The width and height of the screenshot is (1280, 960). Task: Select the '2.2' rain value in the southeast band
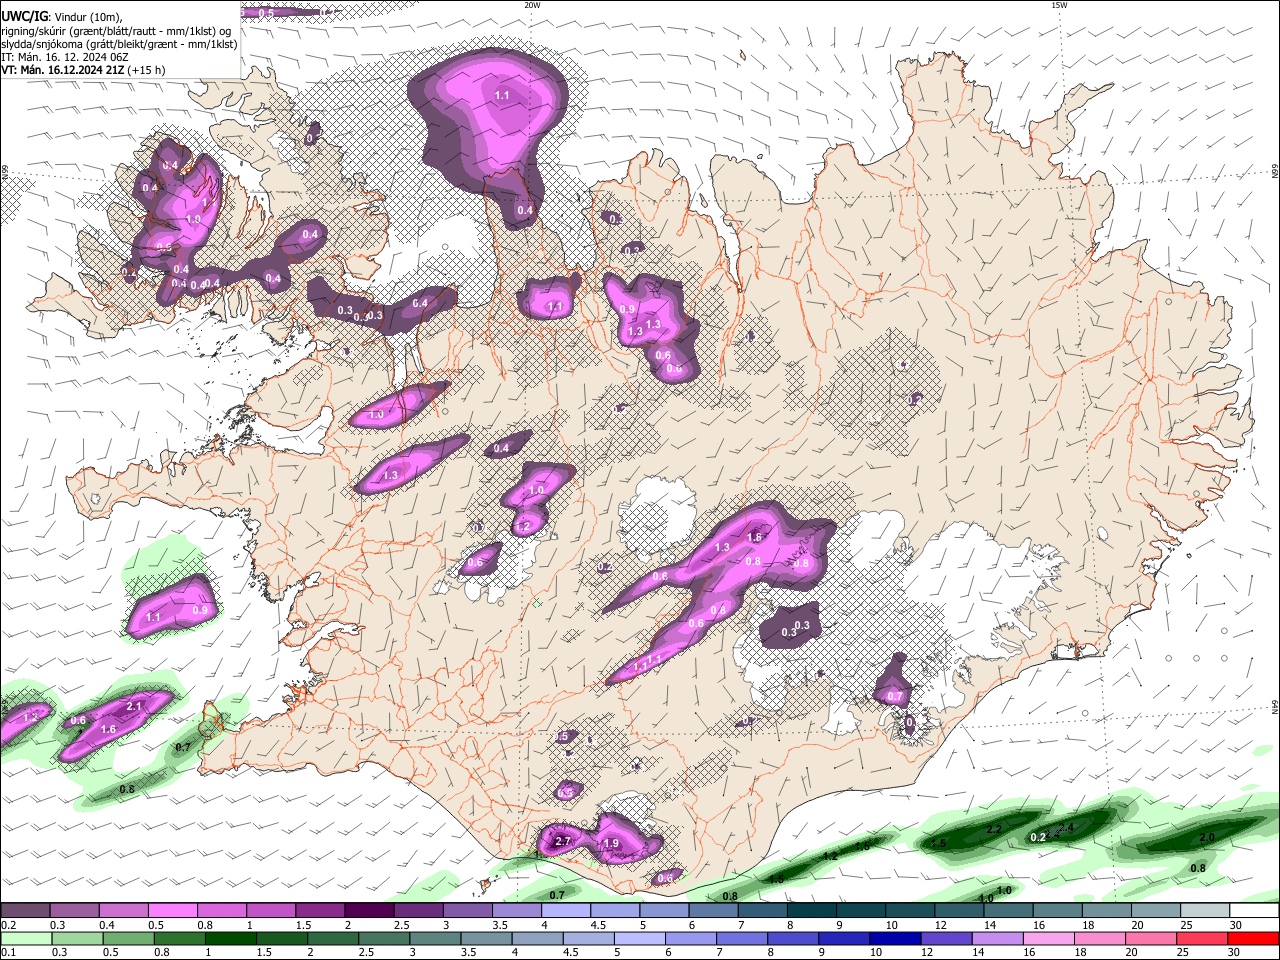[x=994, y=830]
